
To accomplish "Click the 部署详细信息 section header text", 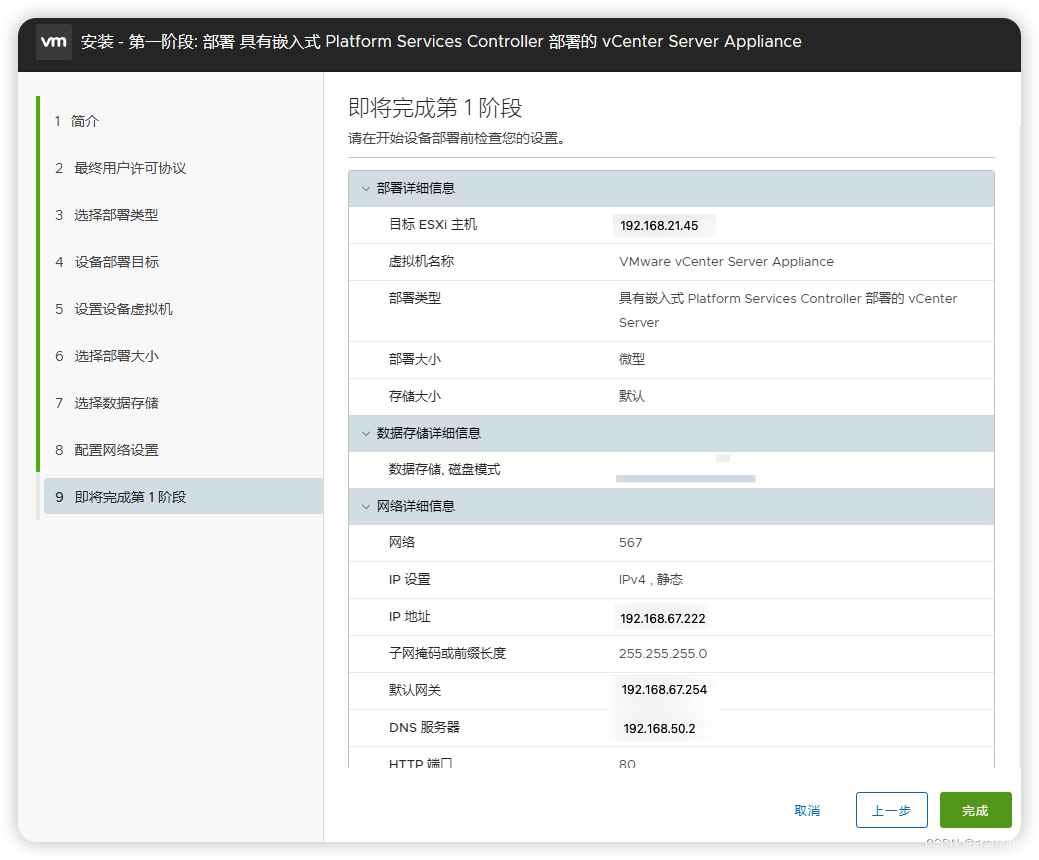I will pyautogui.click(x=415, y=189).
